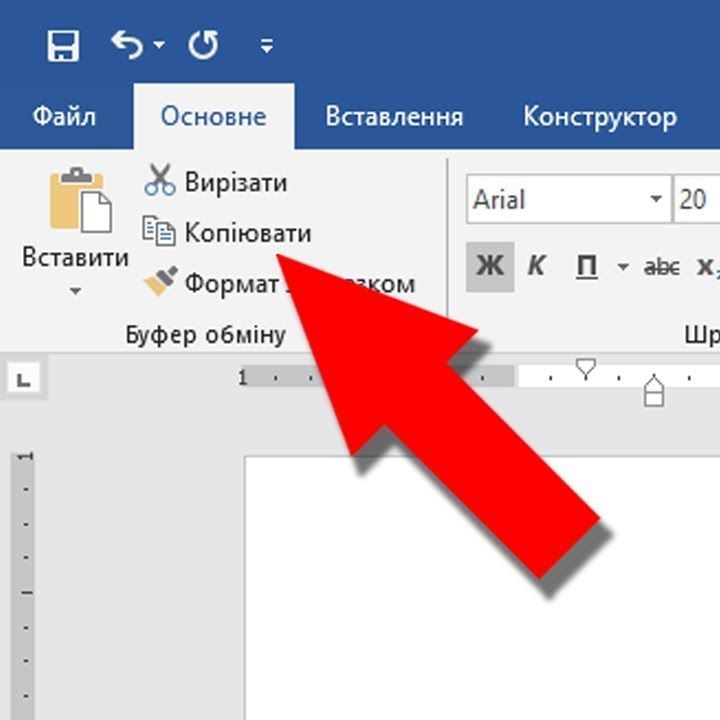Click the font size field showing 20
The width and height of the screenshot is (720, 720).
[696, 200]
